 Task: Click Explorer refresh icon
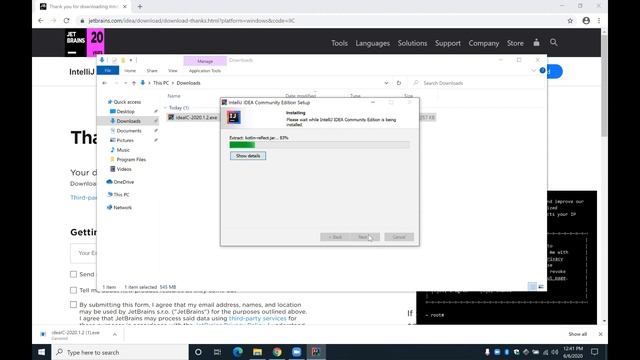(399, 83)
